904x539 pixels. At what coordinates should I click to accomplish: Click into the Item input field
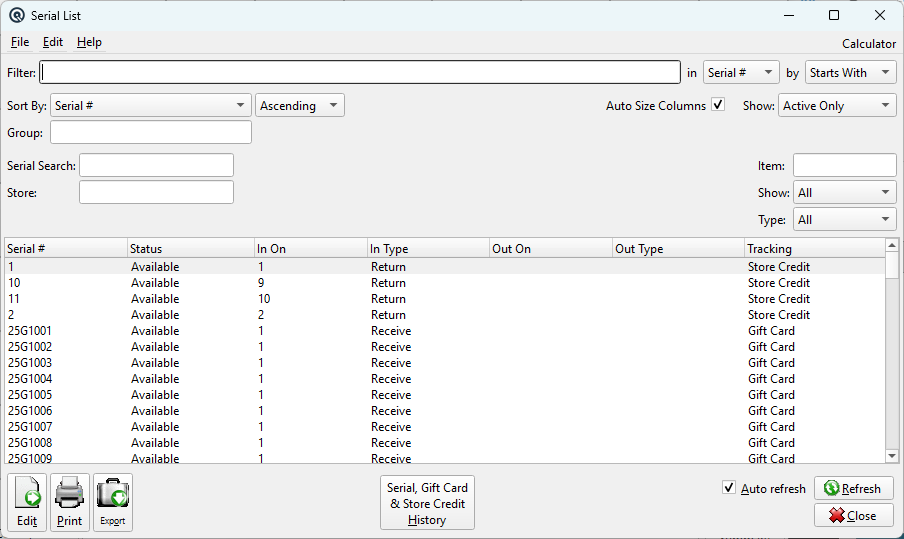point(845,165)
